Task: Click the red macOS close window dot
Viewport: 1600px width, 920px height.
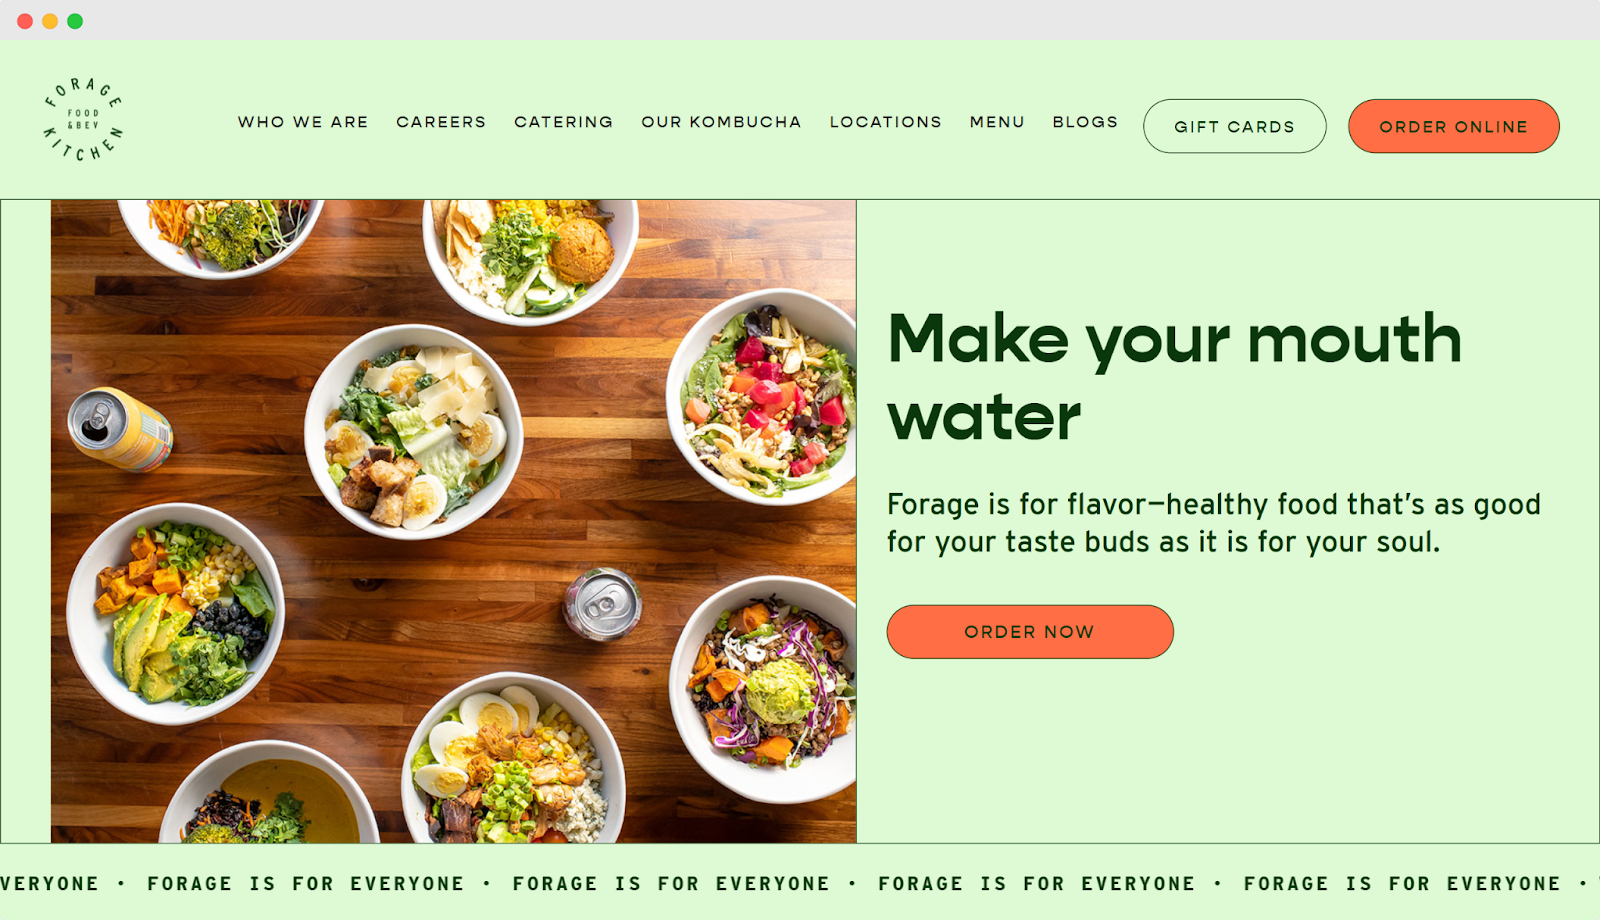Action: (25, 21)
